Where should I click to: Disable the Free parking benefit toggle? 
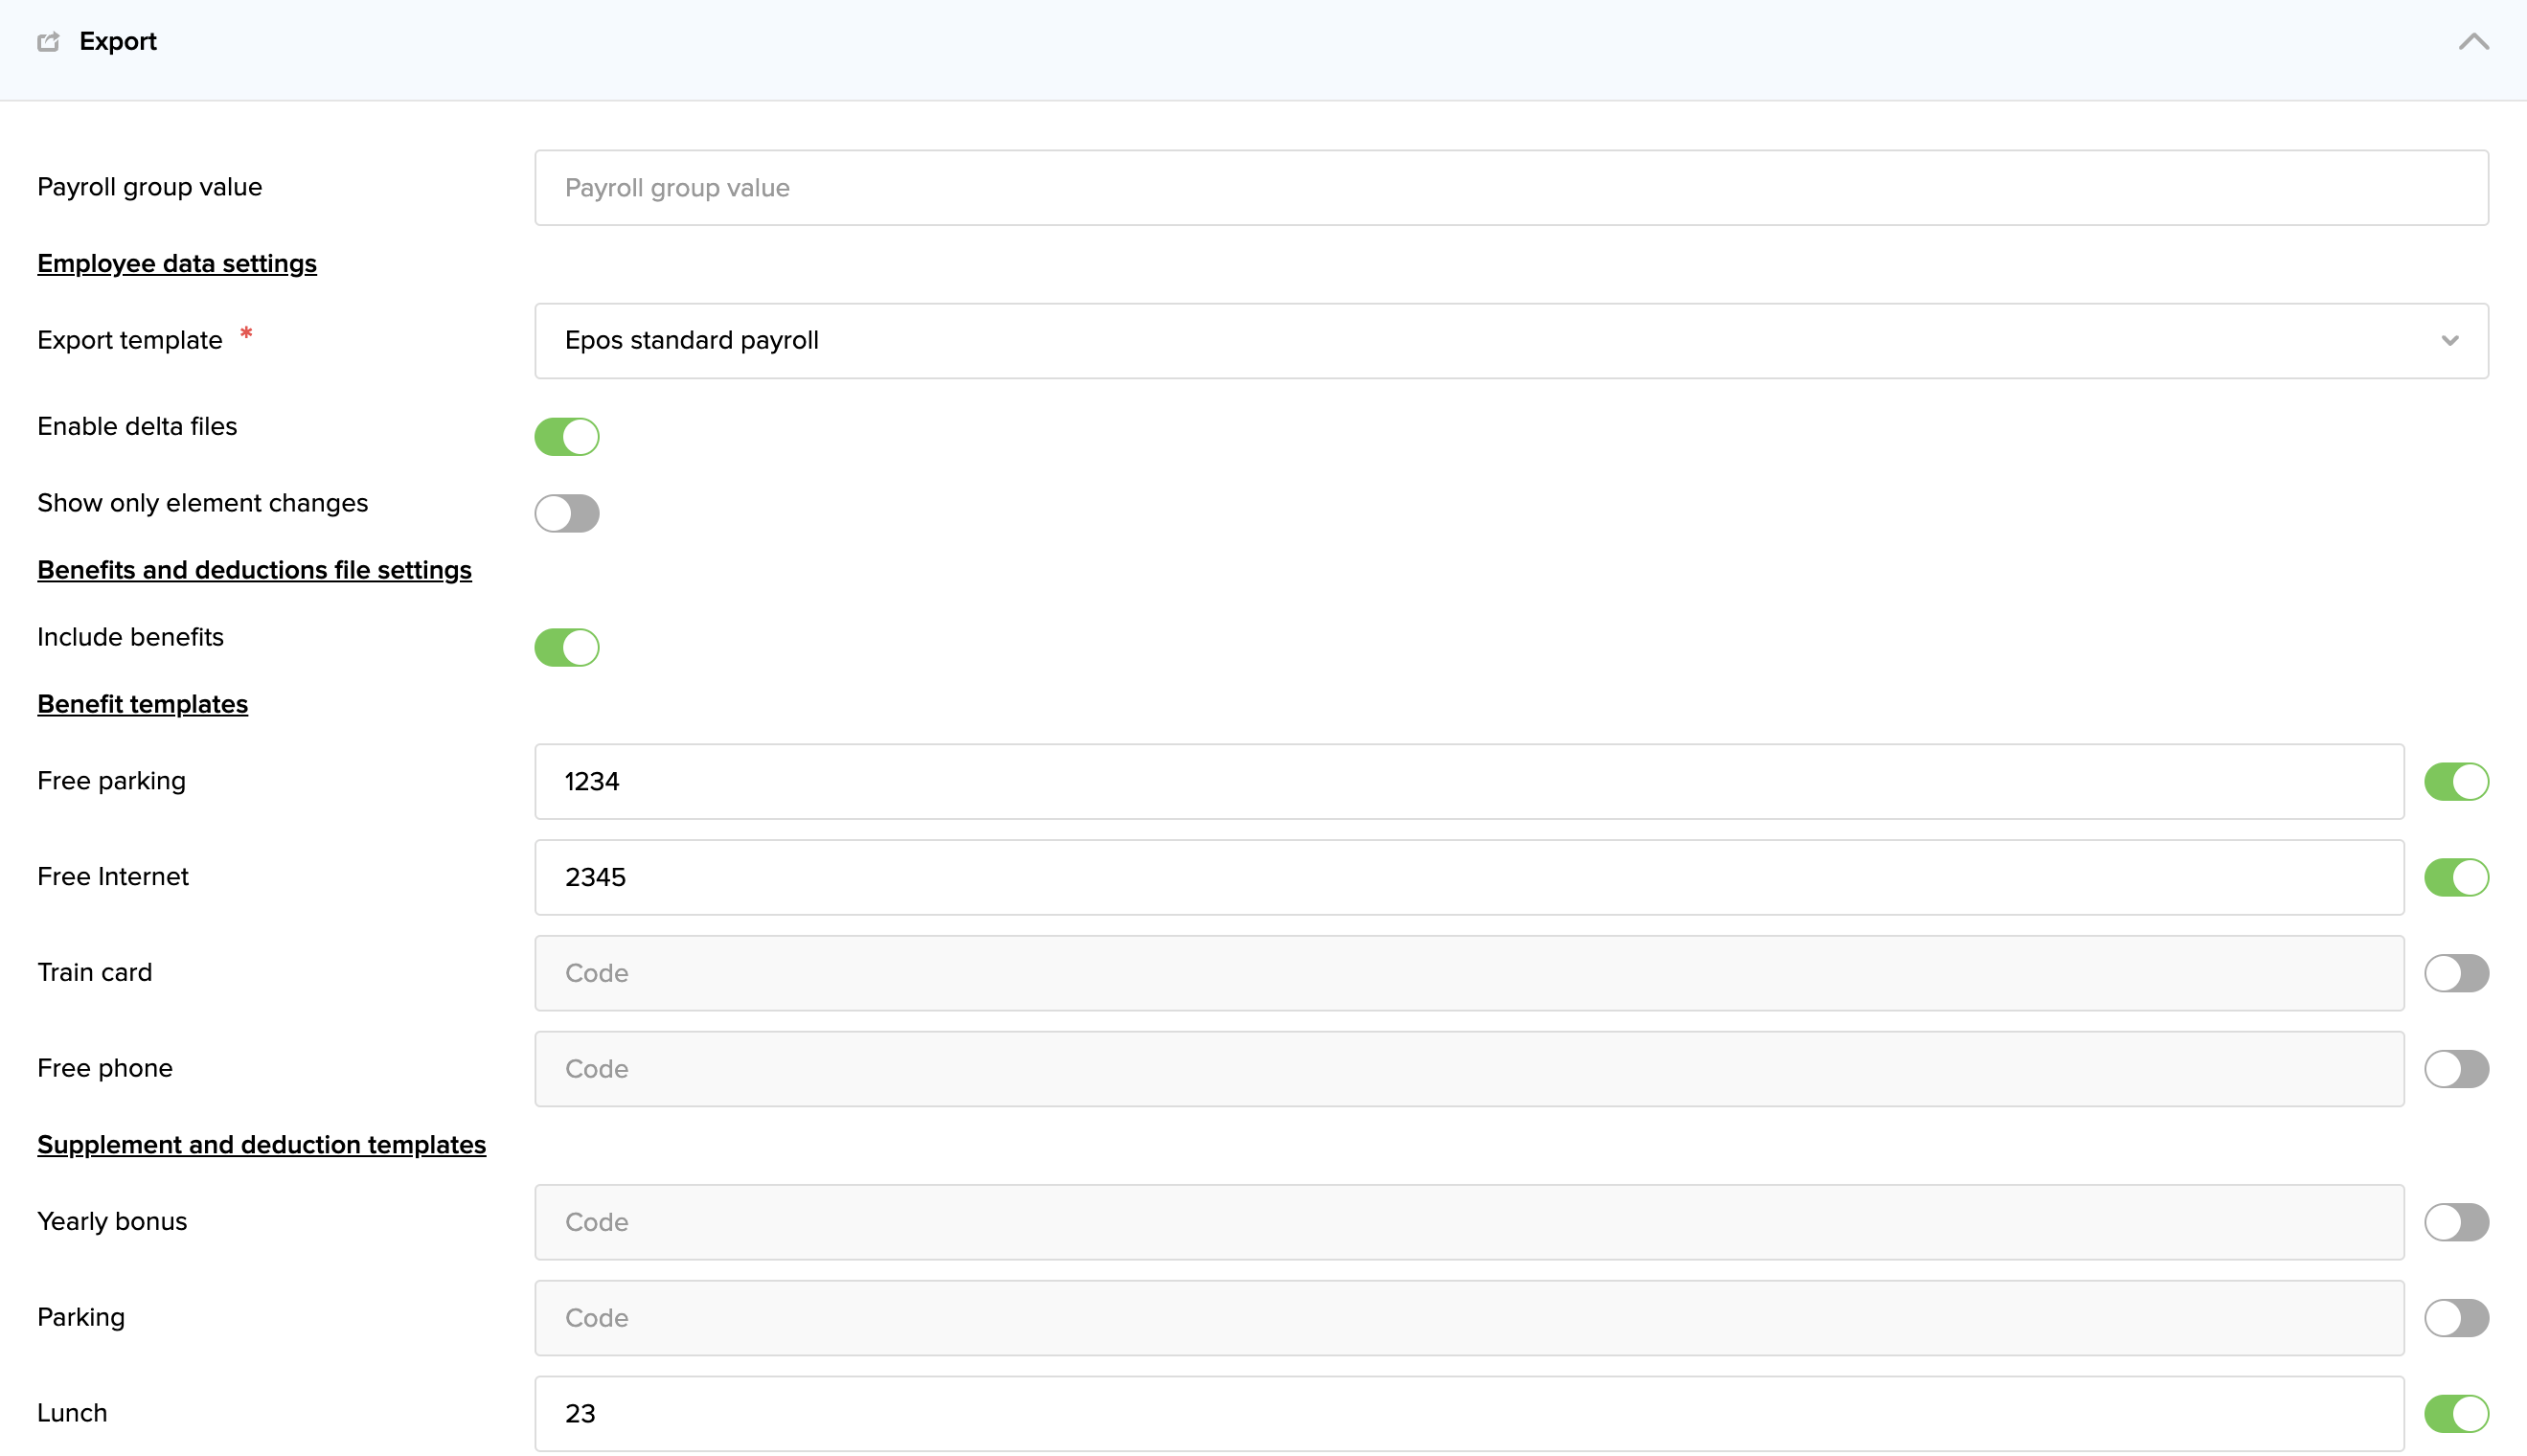coord(2456,782)
